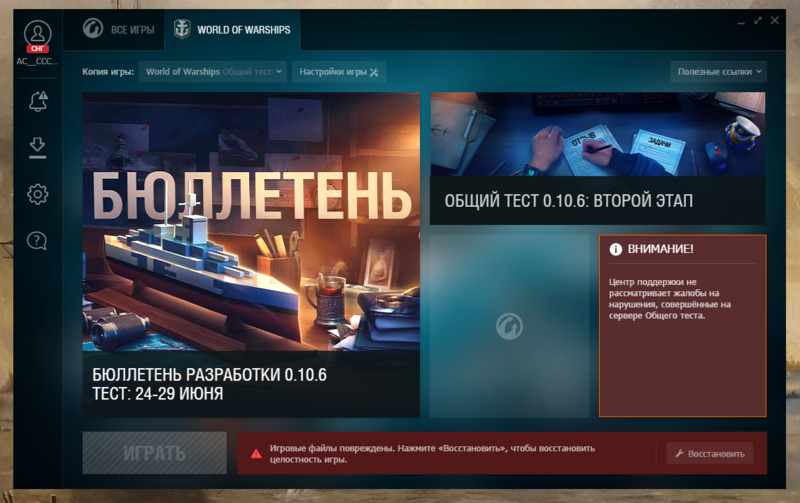The image size is (800, 503).
Task: Click the support center warning text
Action: pos(669,299)
